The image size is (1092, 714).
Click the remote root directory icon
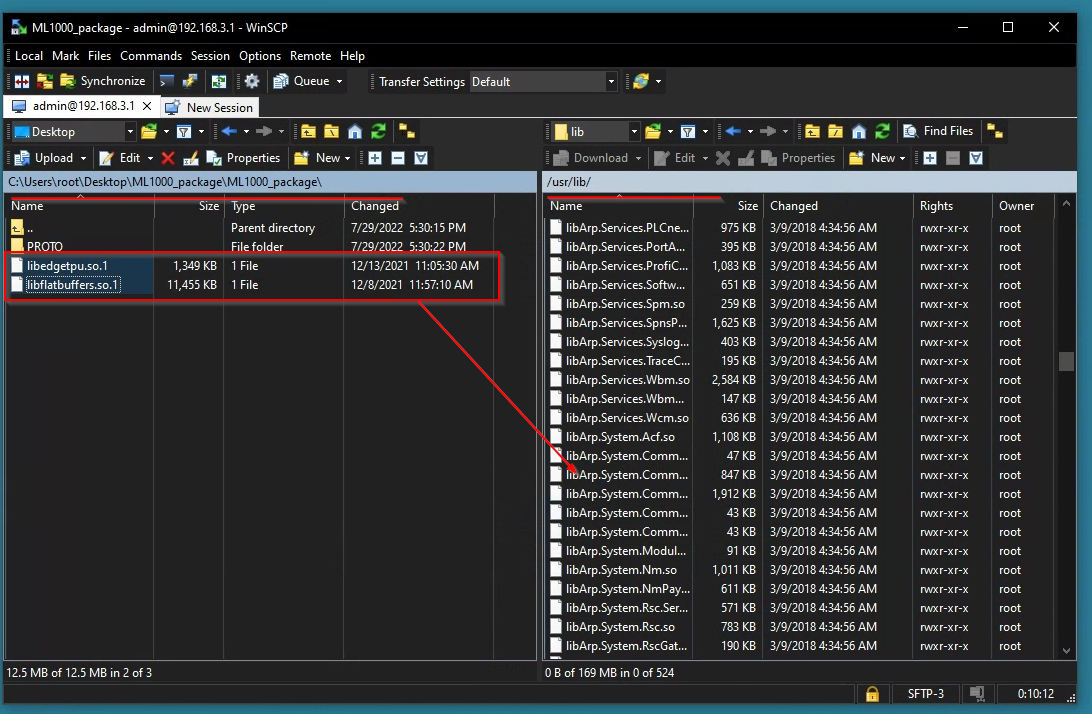coord(835,132)
